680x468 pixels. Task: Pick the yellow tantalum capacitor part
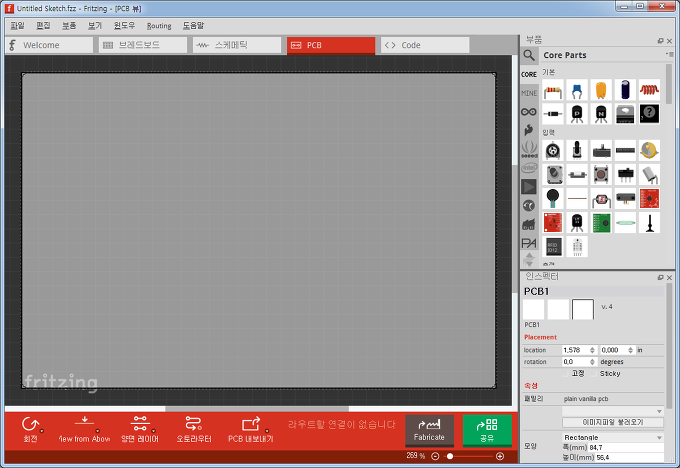601,90
